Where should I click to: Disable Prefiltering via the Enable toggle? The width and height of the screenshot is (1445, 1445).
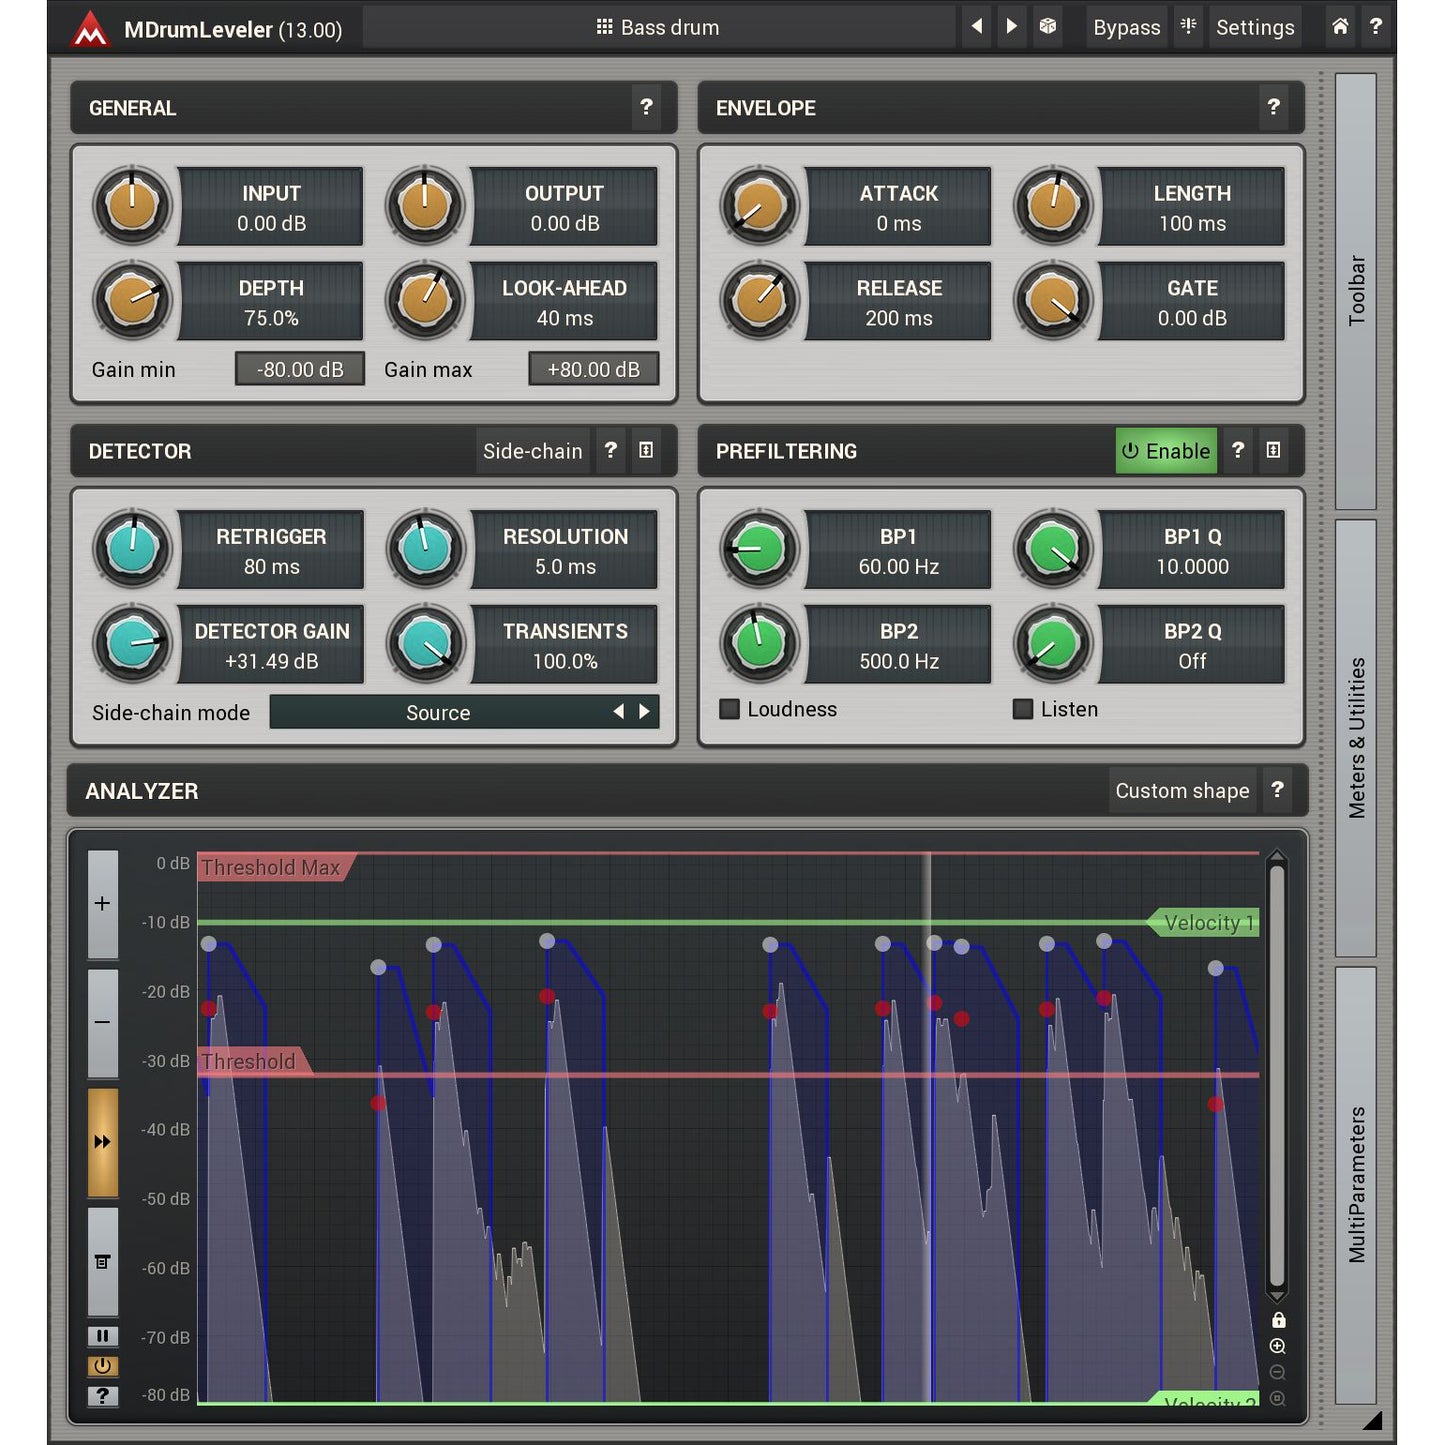[1166, 451]
